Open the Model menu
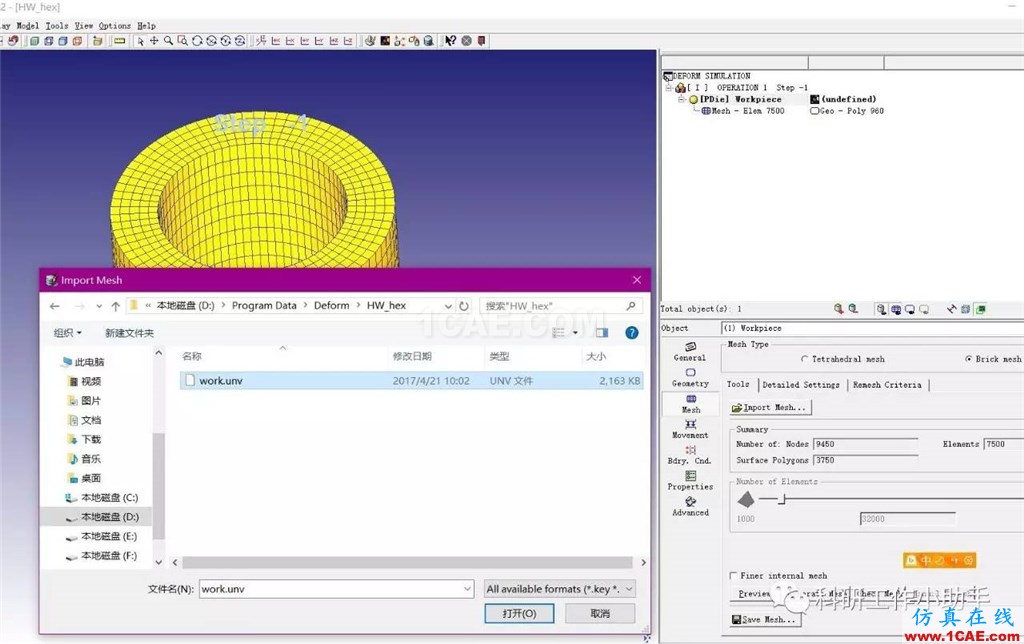This screenshot has width=1024, height=644. click(x=27, y=25)
